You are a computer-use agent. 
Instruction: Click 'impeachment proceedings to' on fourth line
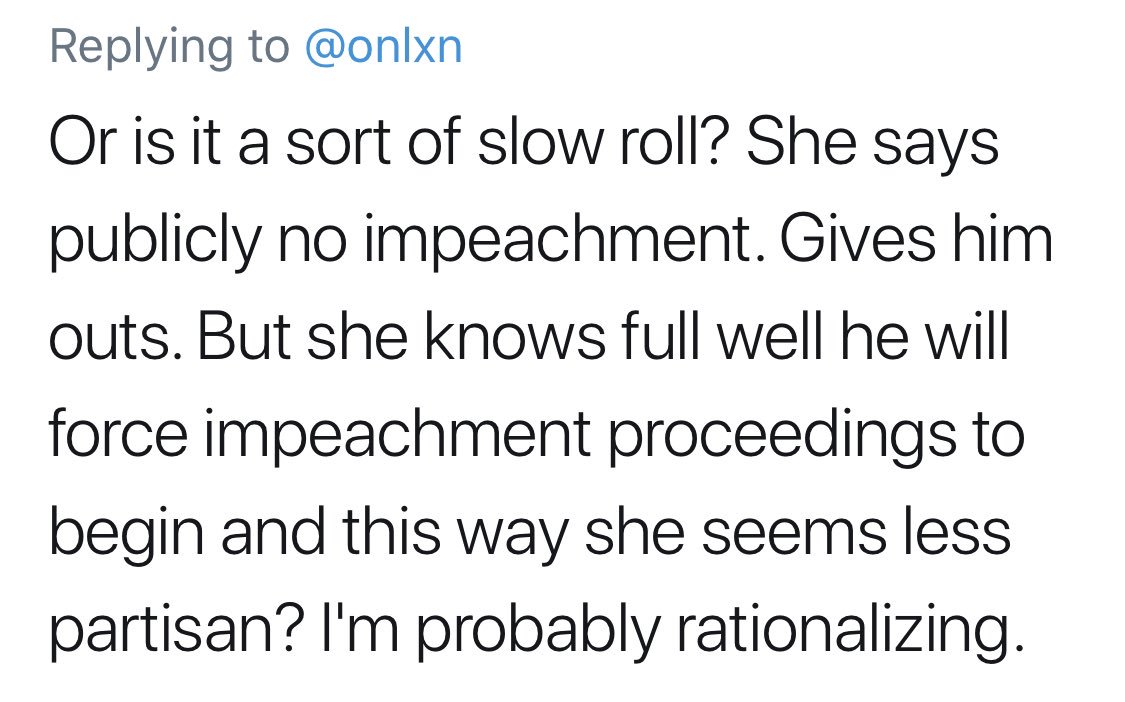click(615, 436)
